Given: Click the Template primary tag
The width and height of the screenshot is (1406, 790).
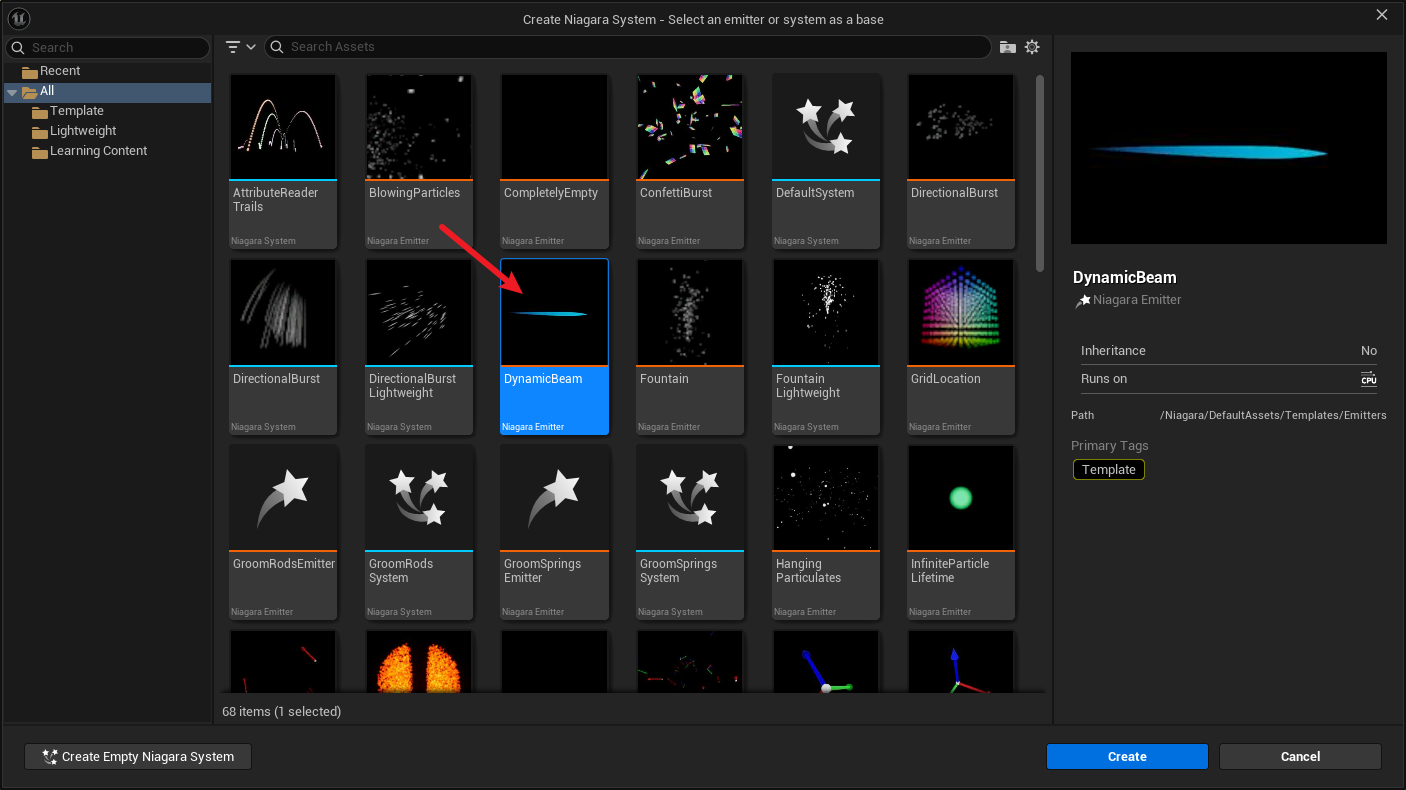Looking at the screenshot, I should coord(1108,470).
